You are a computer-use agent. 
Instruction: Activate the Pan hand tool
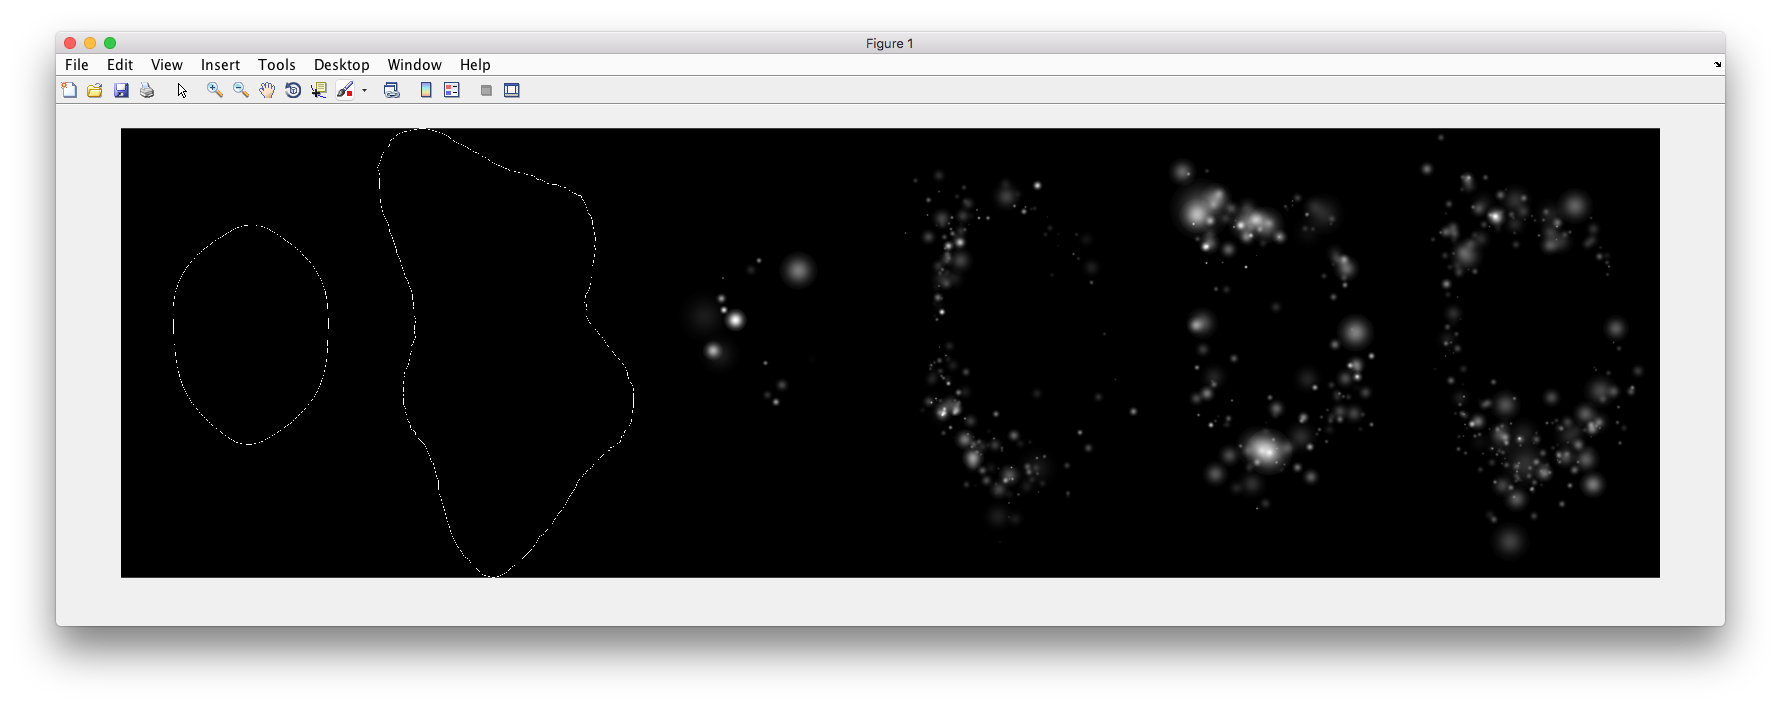click(267, 91)
